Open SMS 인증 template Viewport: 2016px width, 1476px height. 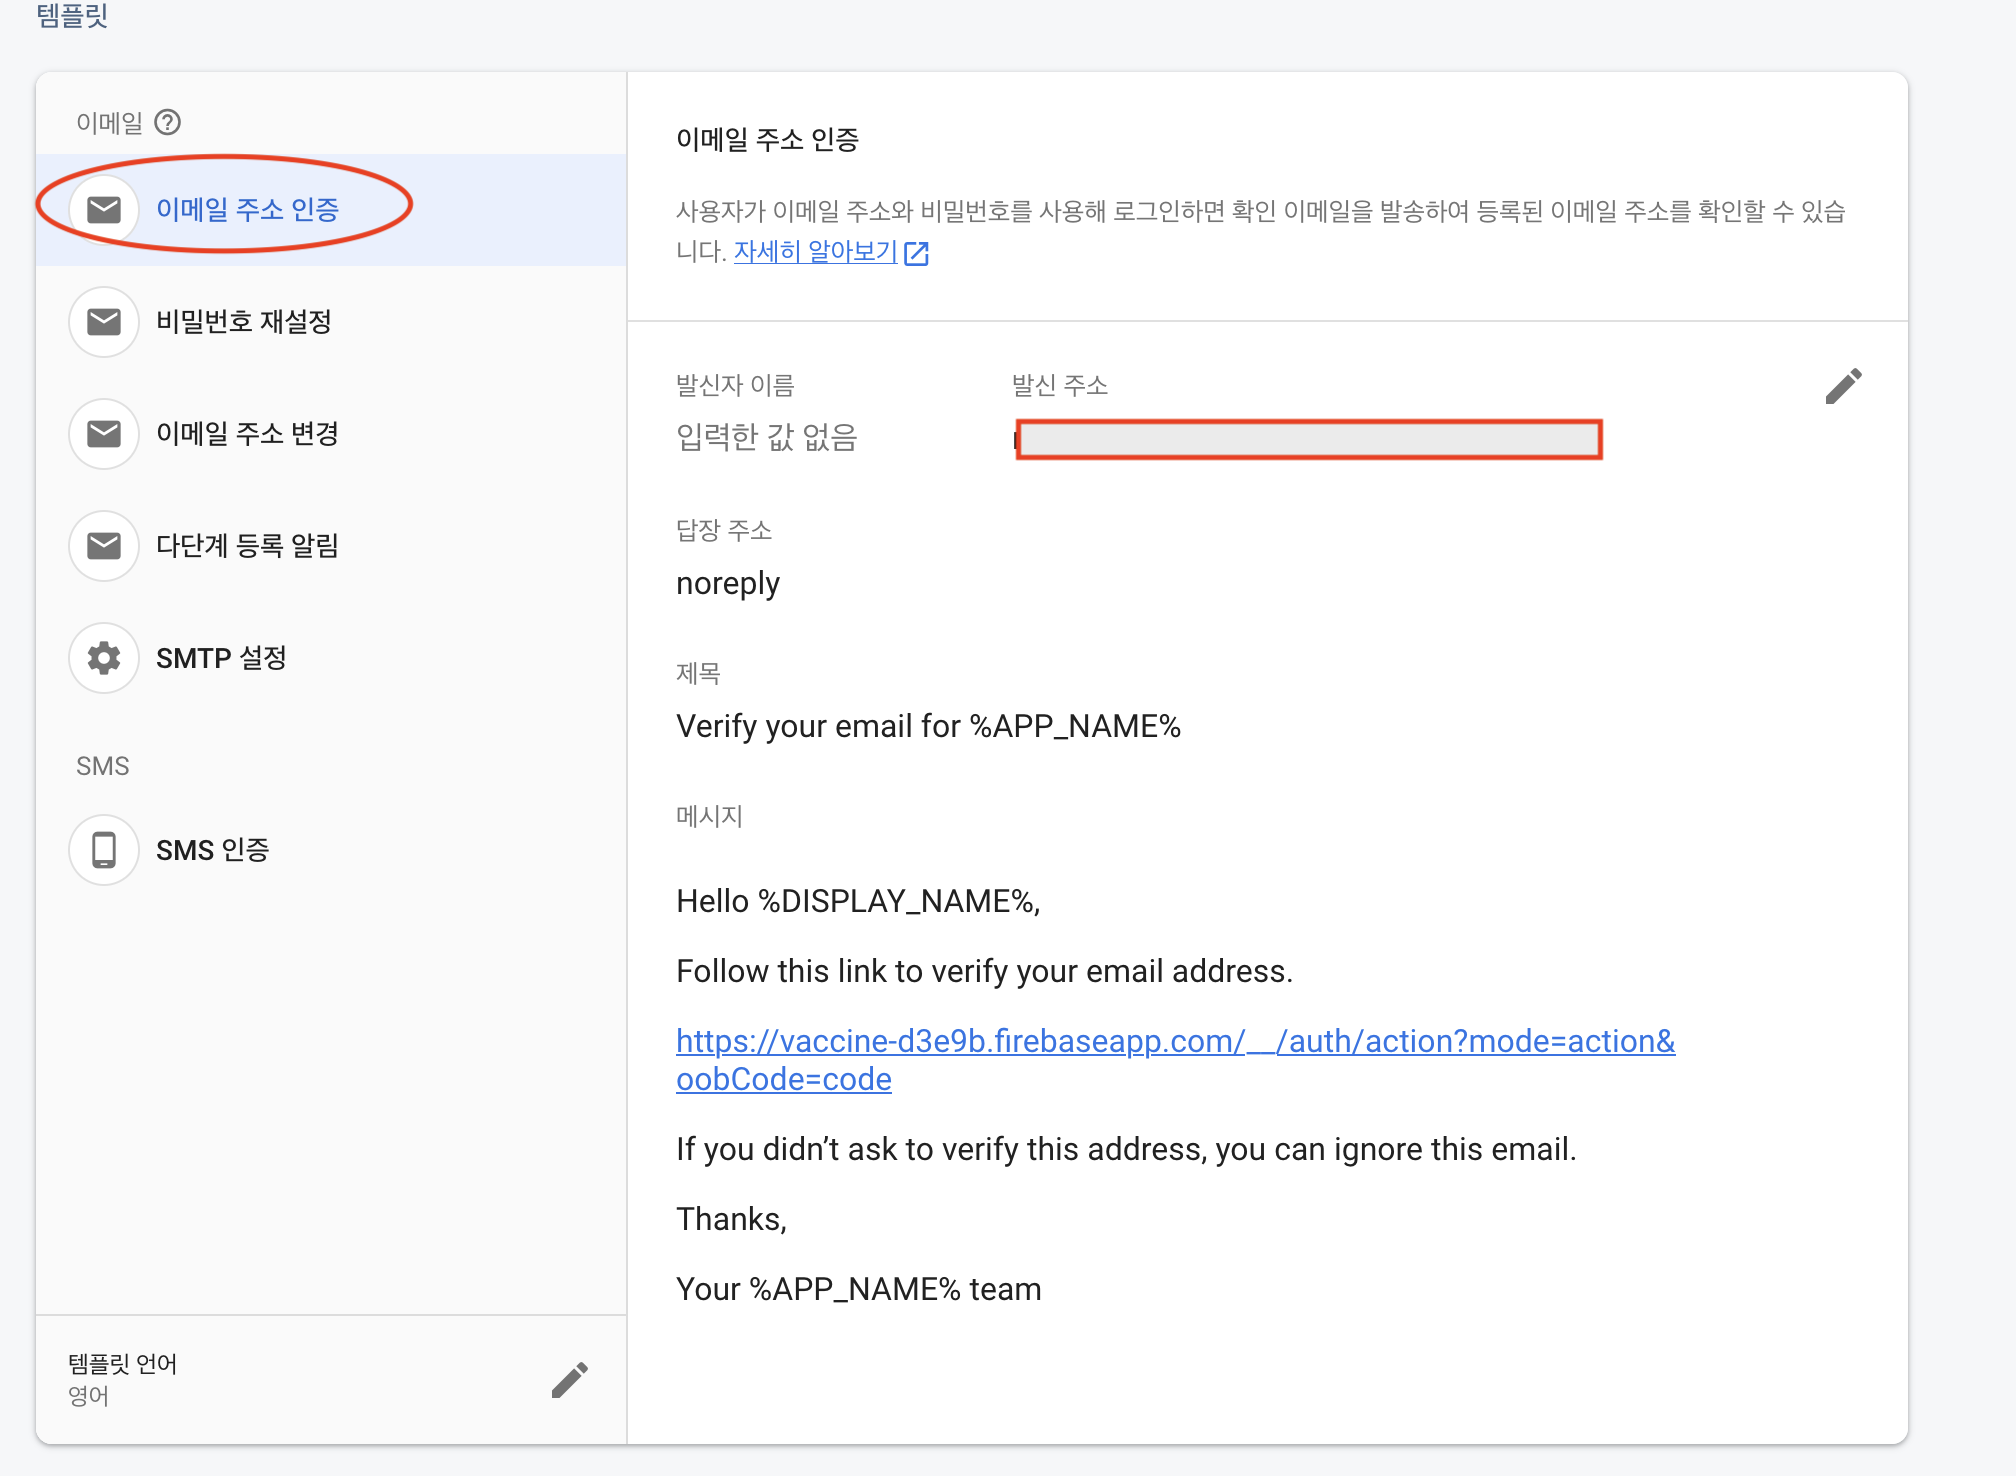pos(212,850)
